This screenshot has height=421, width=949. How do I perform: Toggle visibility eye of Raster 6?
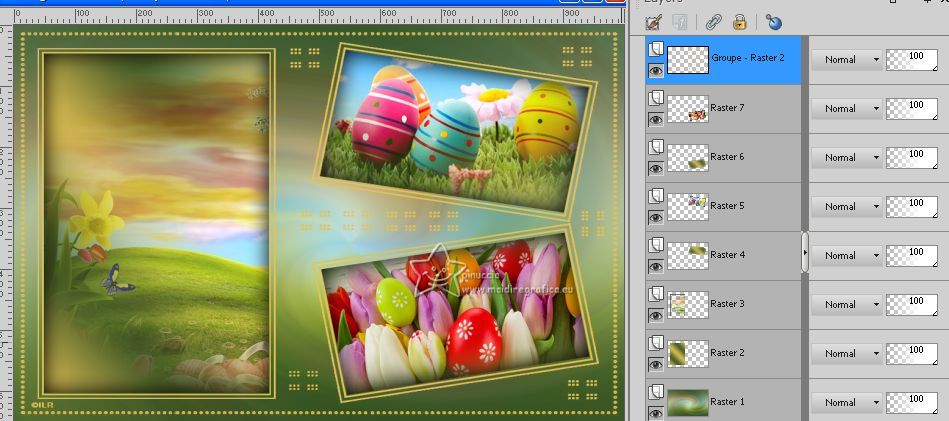[656, 169]
